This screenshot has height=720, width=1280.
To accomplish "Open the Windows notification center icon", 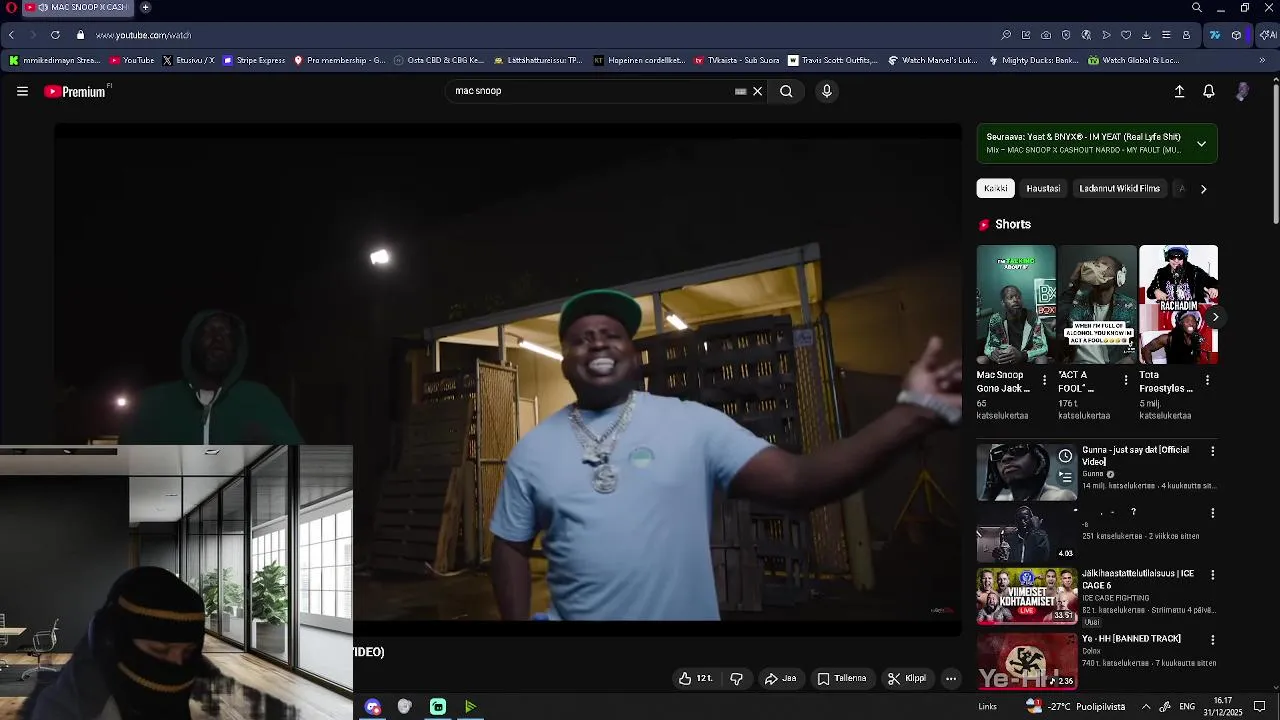I will click(x=1260, y=706).
